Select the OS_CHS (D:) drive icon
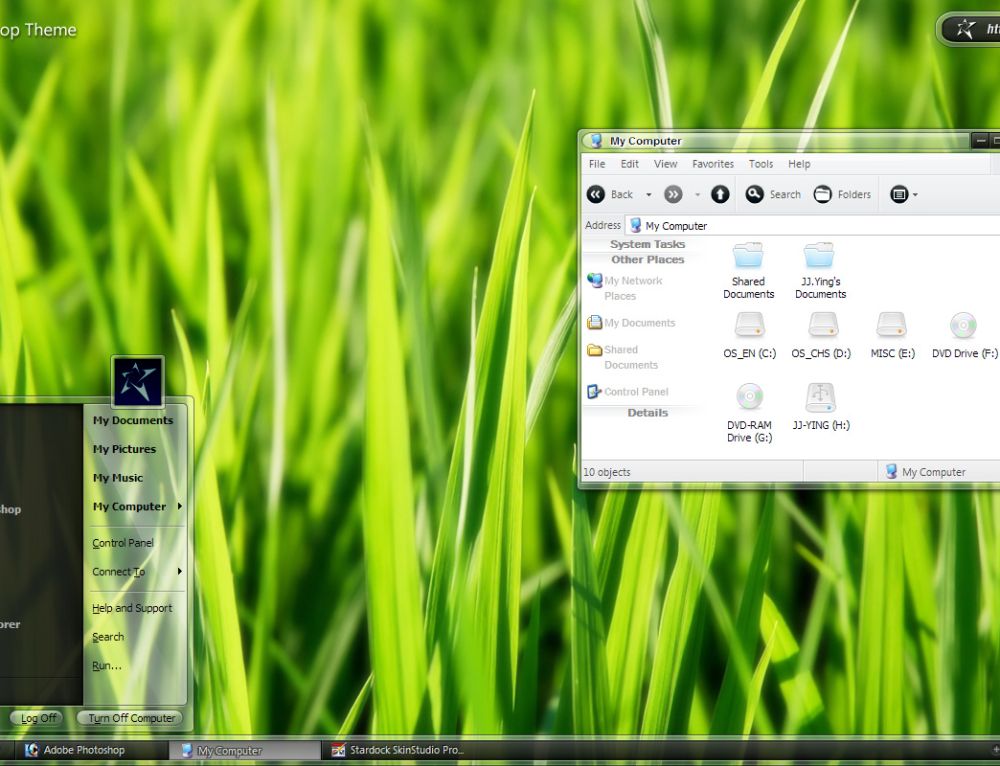 (822, 325)
